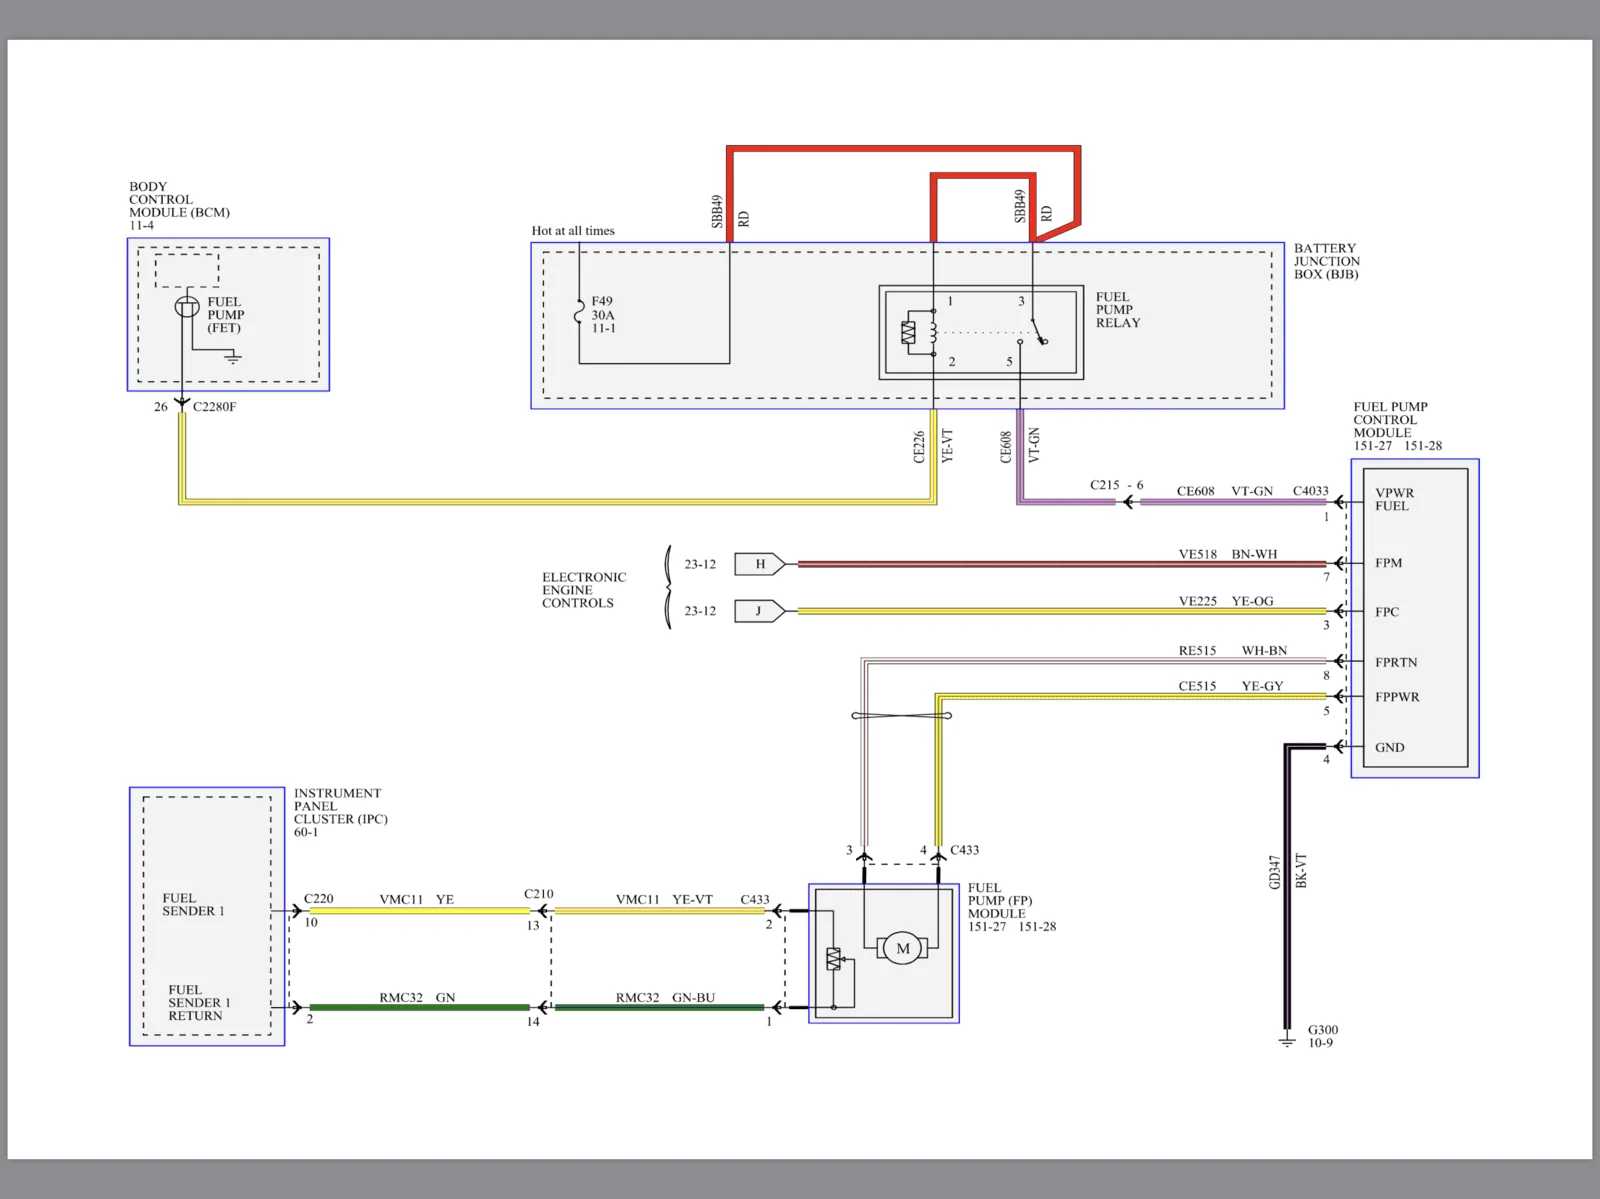Screen dimensions: 1600x1199
Task: Click the C210 connector label
Action: pos(539,894)
